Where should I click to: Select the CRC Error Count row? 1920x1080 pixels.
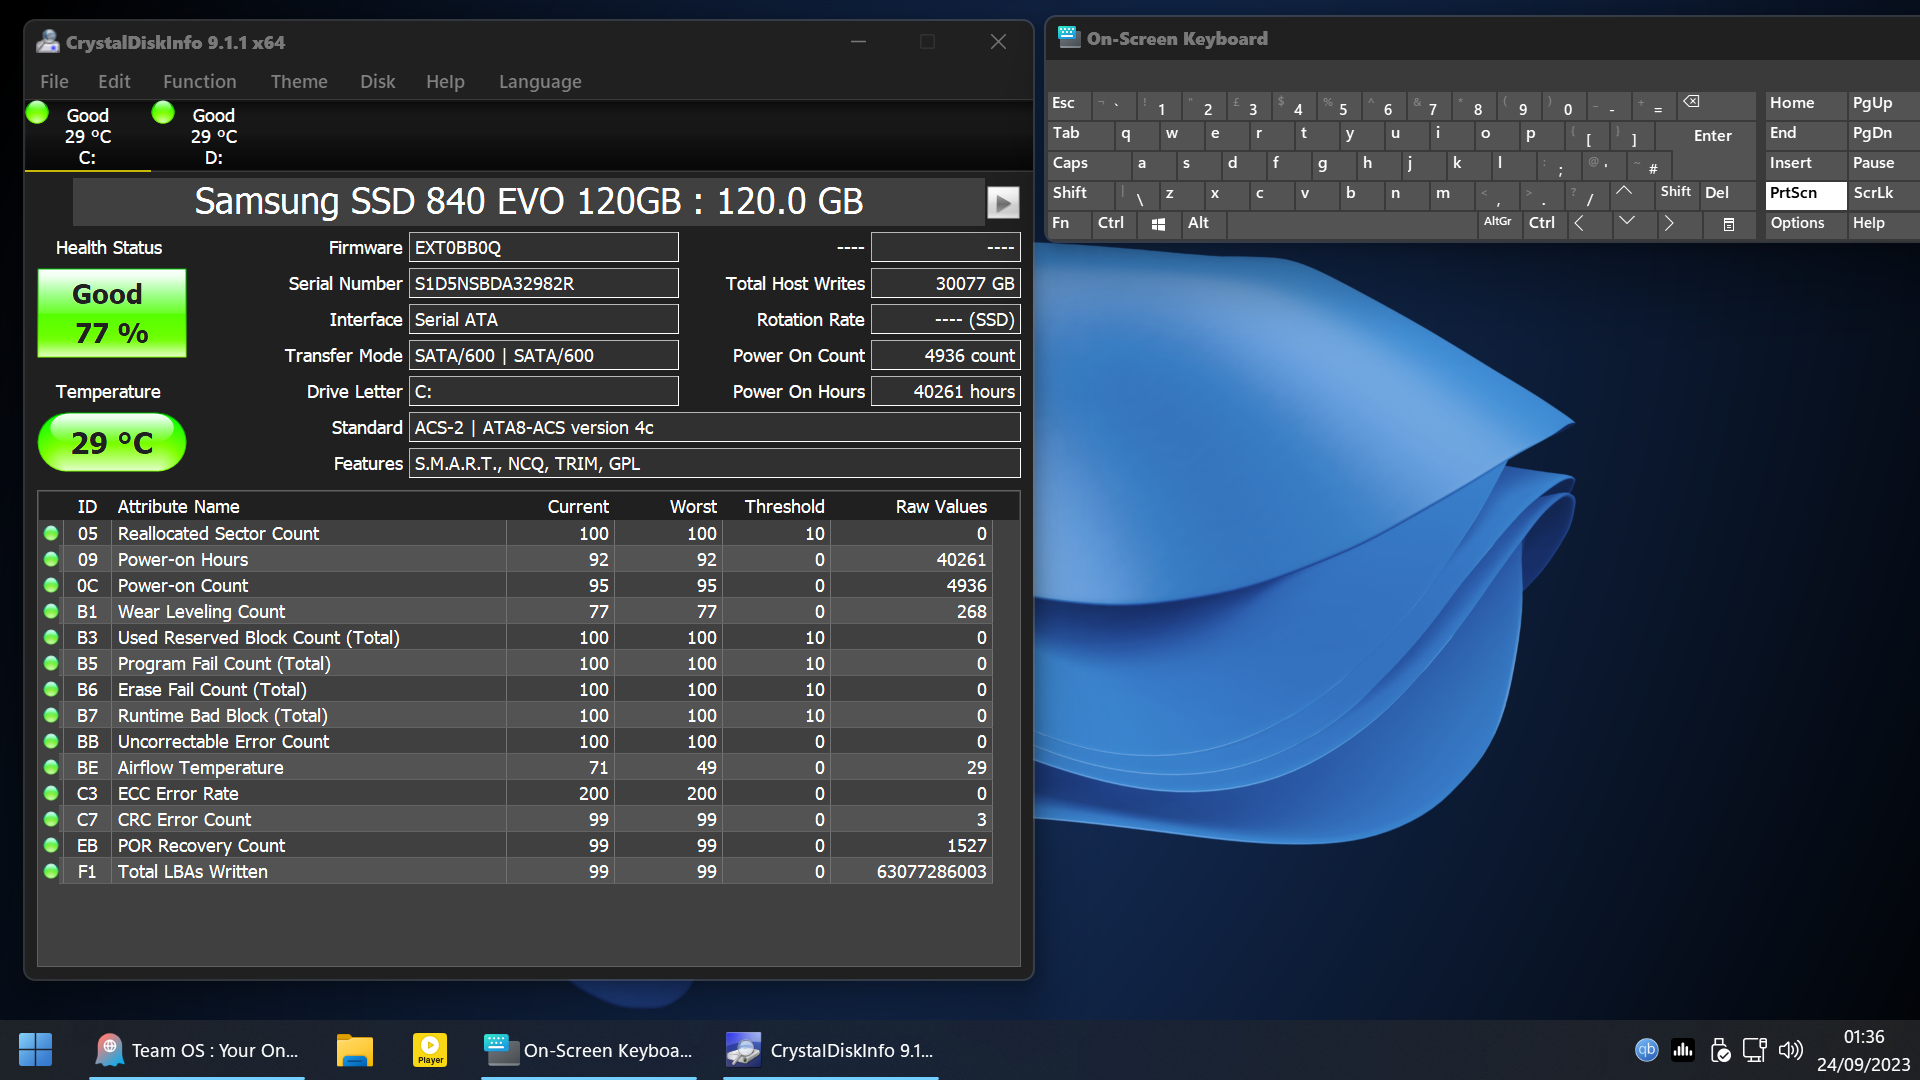point(516,820)
